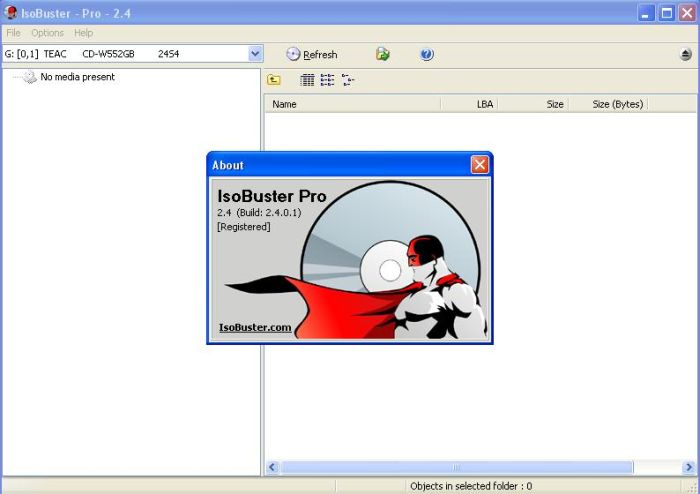Maximize the IsoBuster window
This screenshot has height=494, width=700.
click(667, 13)
